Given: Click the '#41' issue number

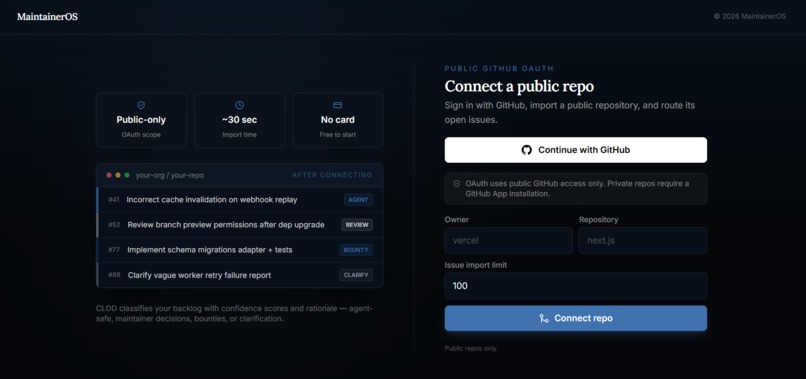Looking at the screenshot, I should (x=114, y=200).
